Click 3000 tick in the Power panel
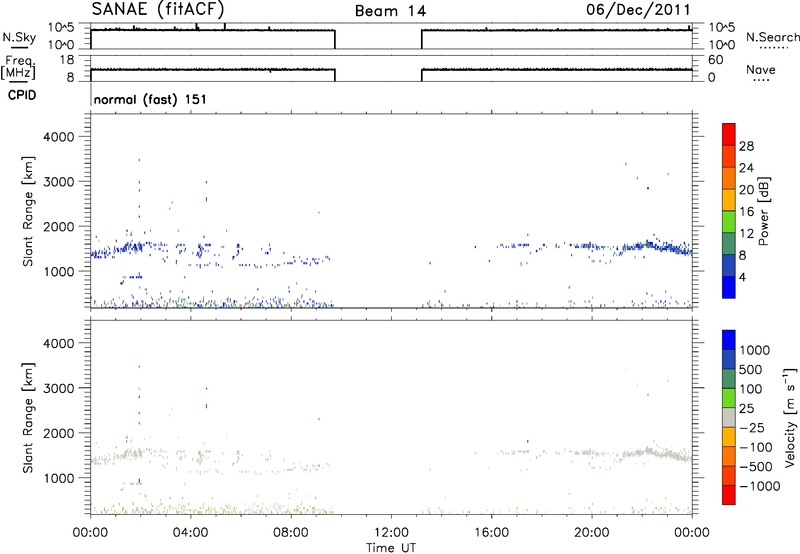This screenshot has height=554, width=800. (x=58, y=182)
